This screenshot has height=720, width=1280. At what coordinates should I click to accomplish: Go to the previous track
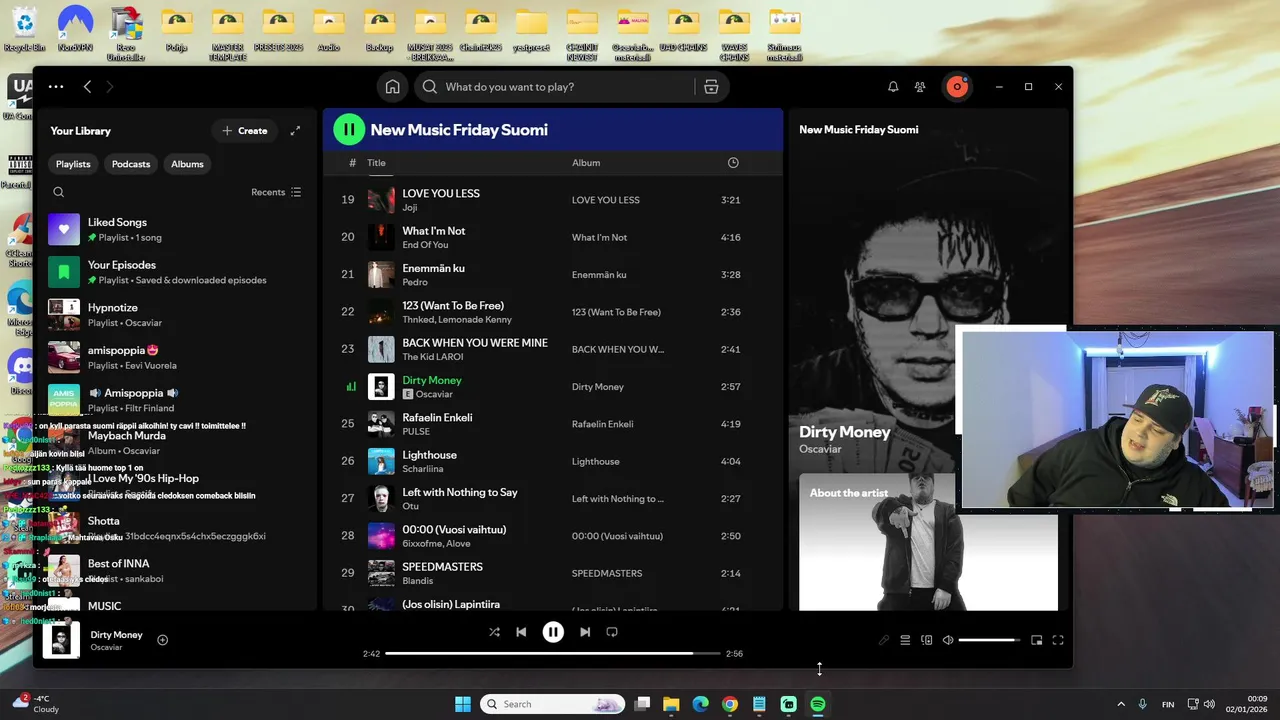point(521,632)
